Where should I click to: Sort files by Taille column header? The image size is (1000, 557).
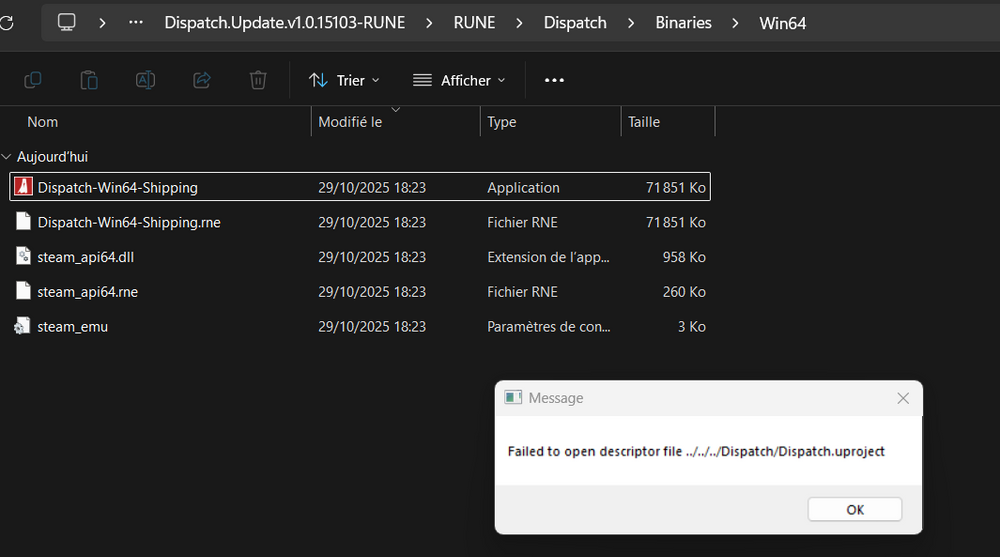(644, 122)
